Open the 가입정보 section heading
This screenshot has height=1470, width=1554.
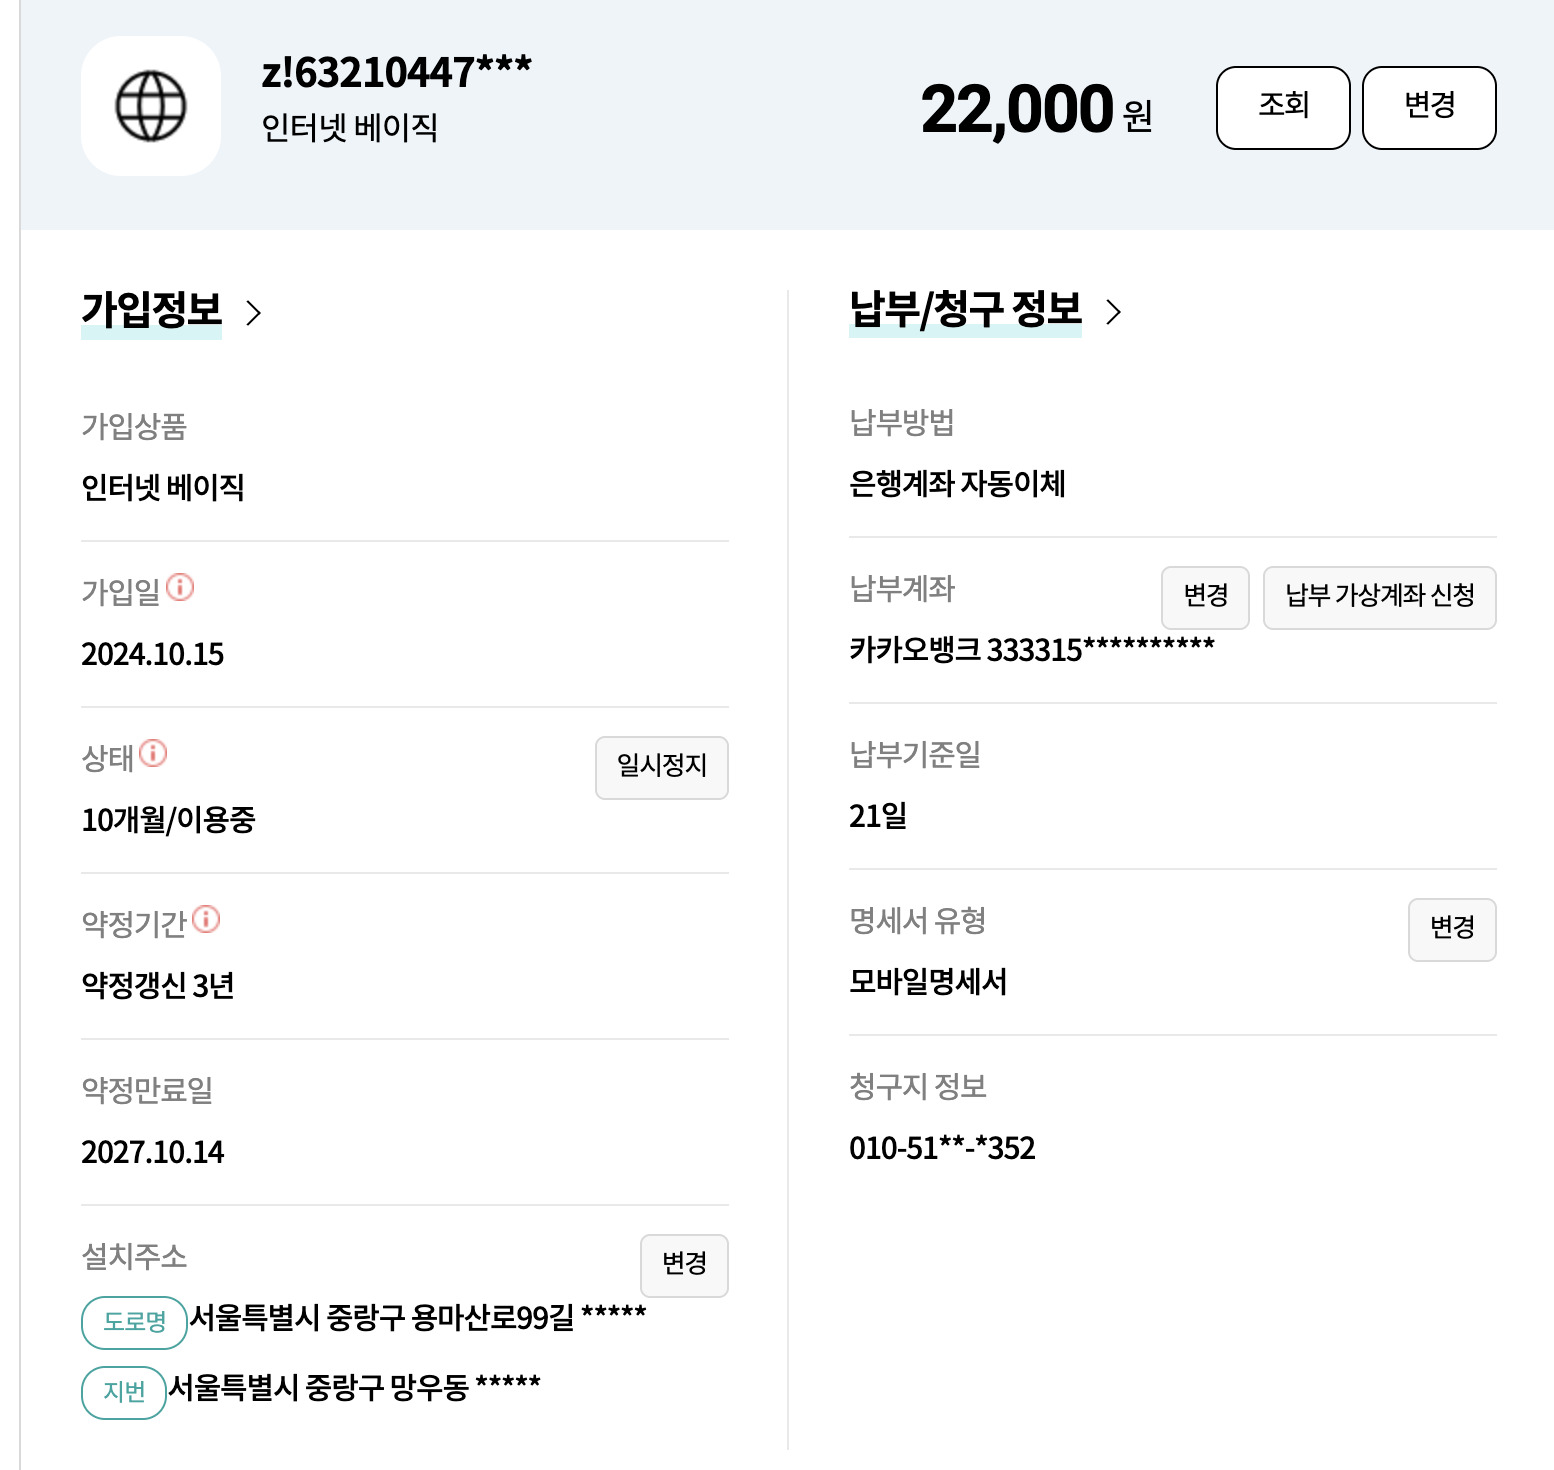(151, 310)
